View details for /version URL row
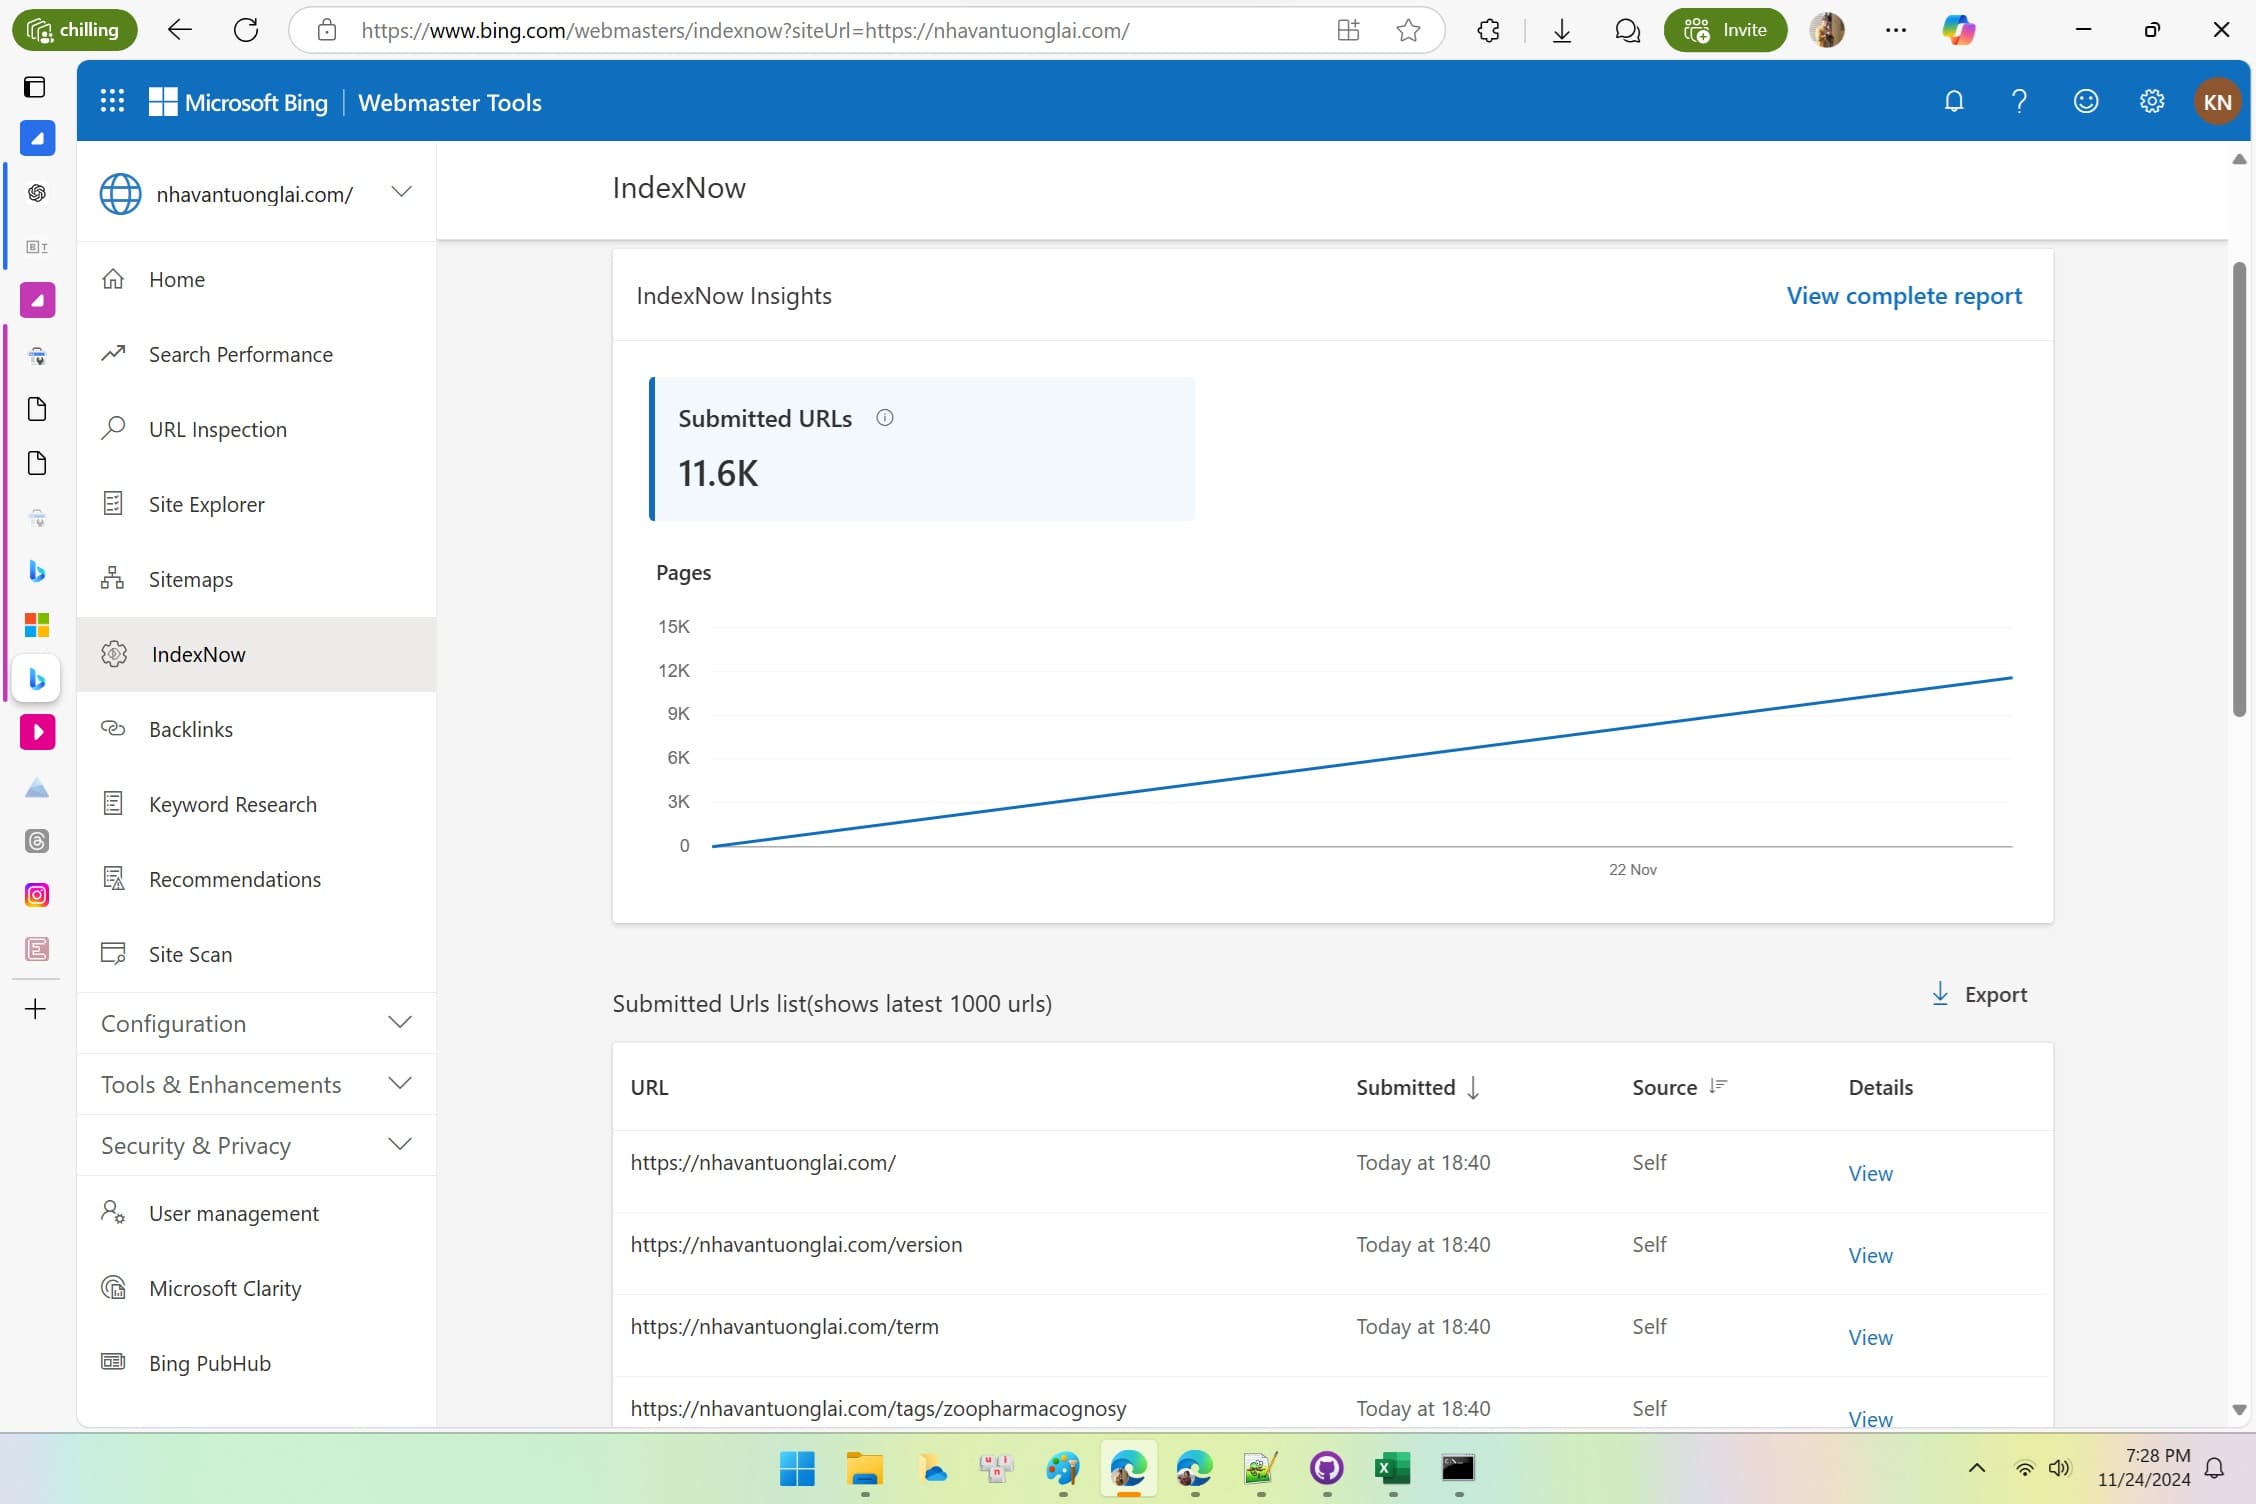2256x1504 pixels. click(1870, 1255)
